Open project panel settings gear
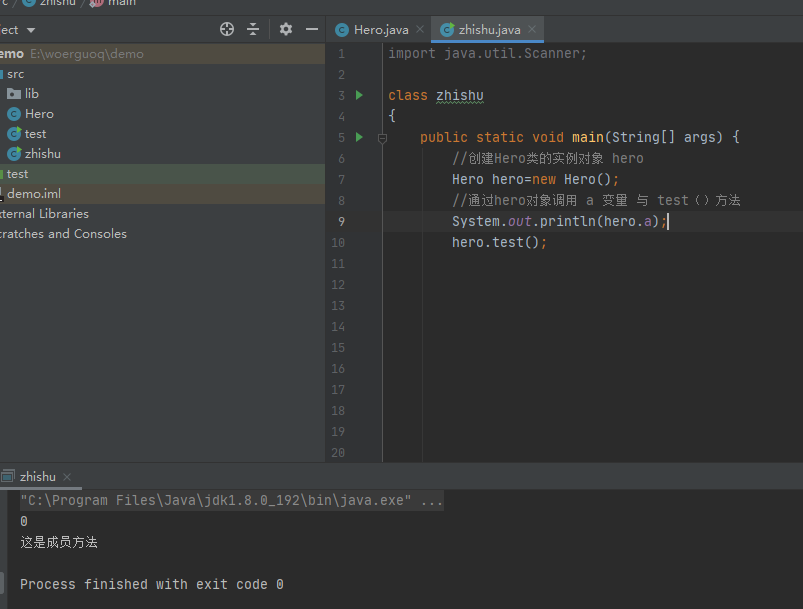The width and height of the screenshot is (803, 609). (x=286, y=29)
